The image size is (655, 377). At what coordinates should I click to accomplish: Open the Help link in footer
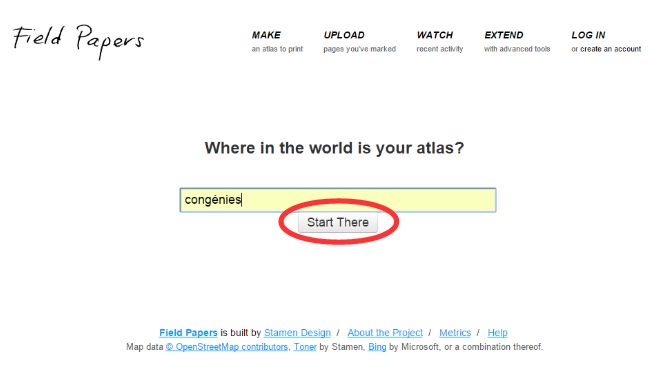(x=497, y=333)
